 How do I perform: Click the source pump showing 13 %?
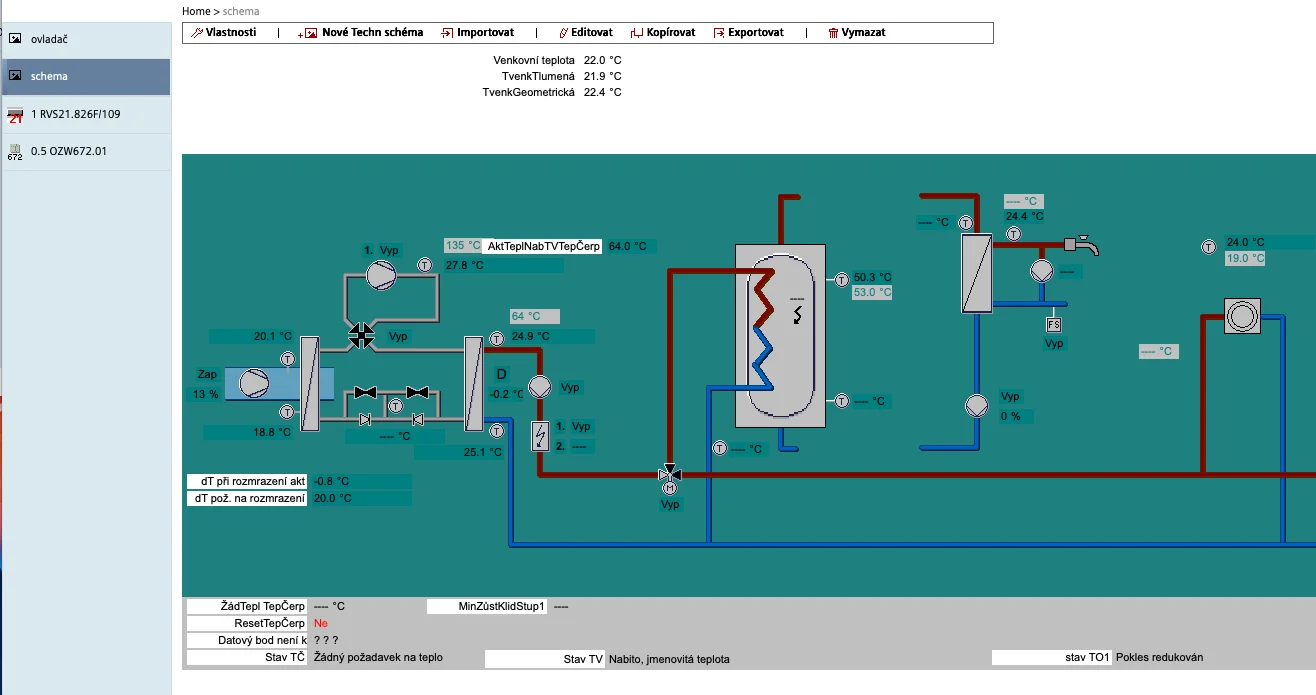[254, 383]
